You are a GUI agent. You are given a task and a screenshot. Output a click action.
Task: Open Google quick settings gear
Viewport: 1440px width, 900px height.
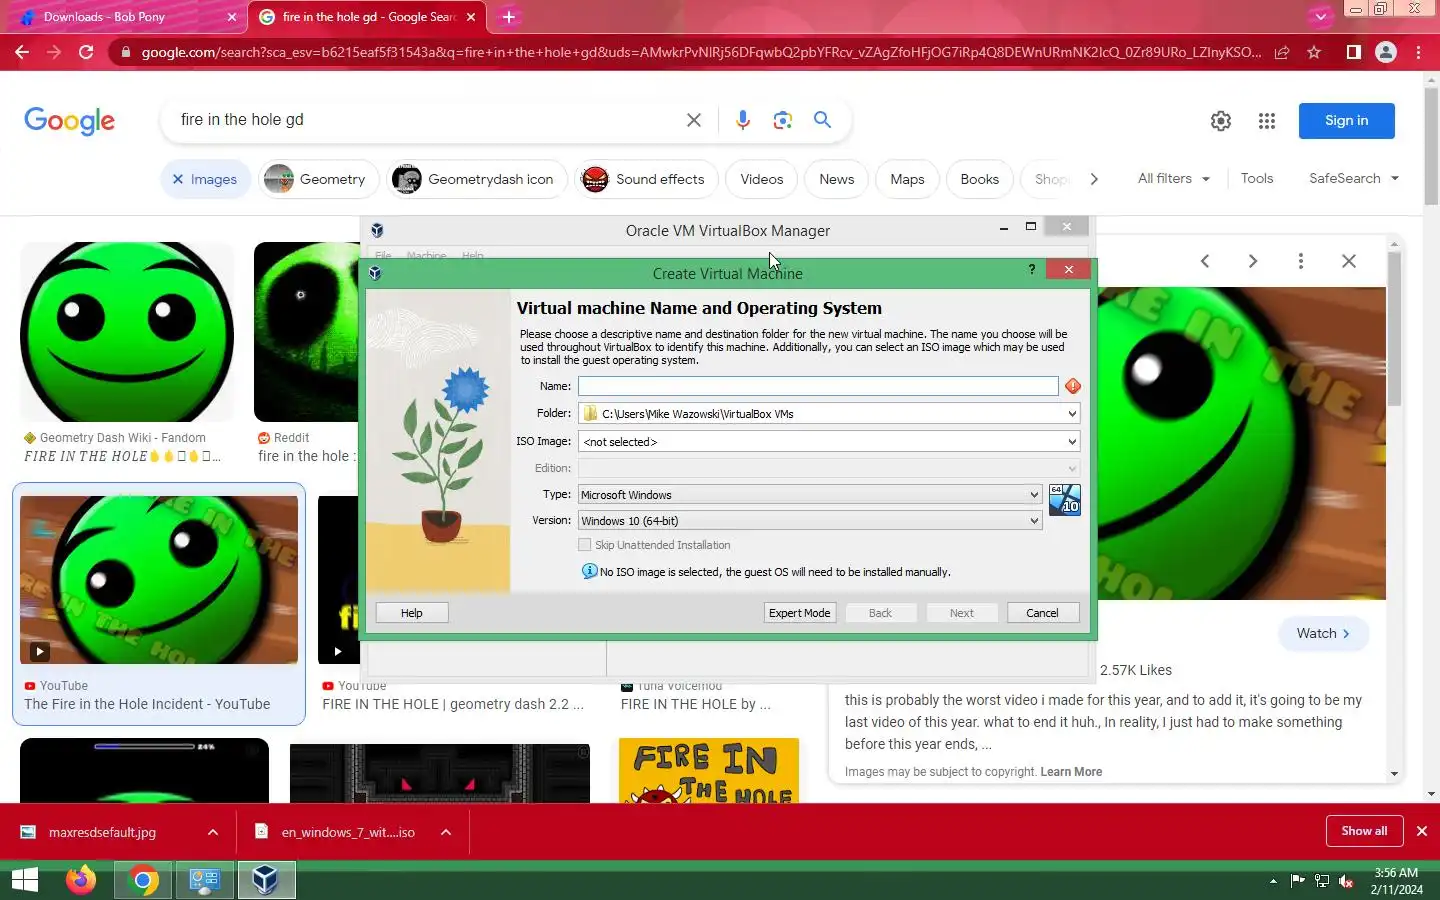[x=1221, y=121]
